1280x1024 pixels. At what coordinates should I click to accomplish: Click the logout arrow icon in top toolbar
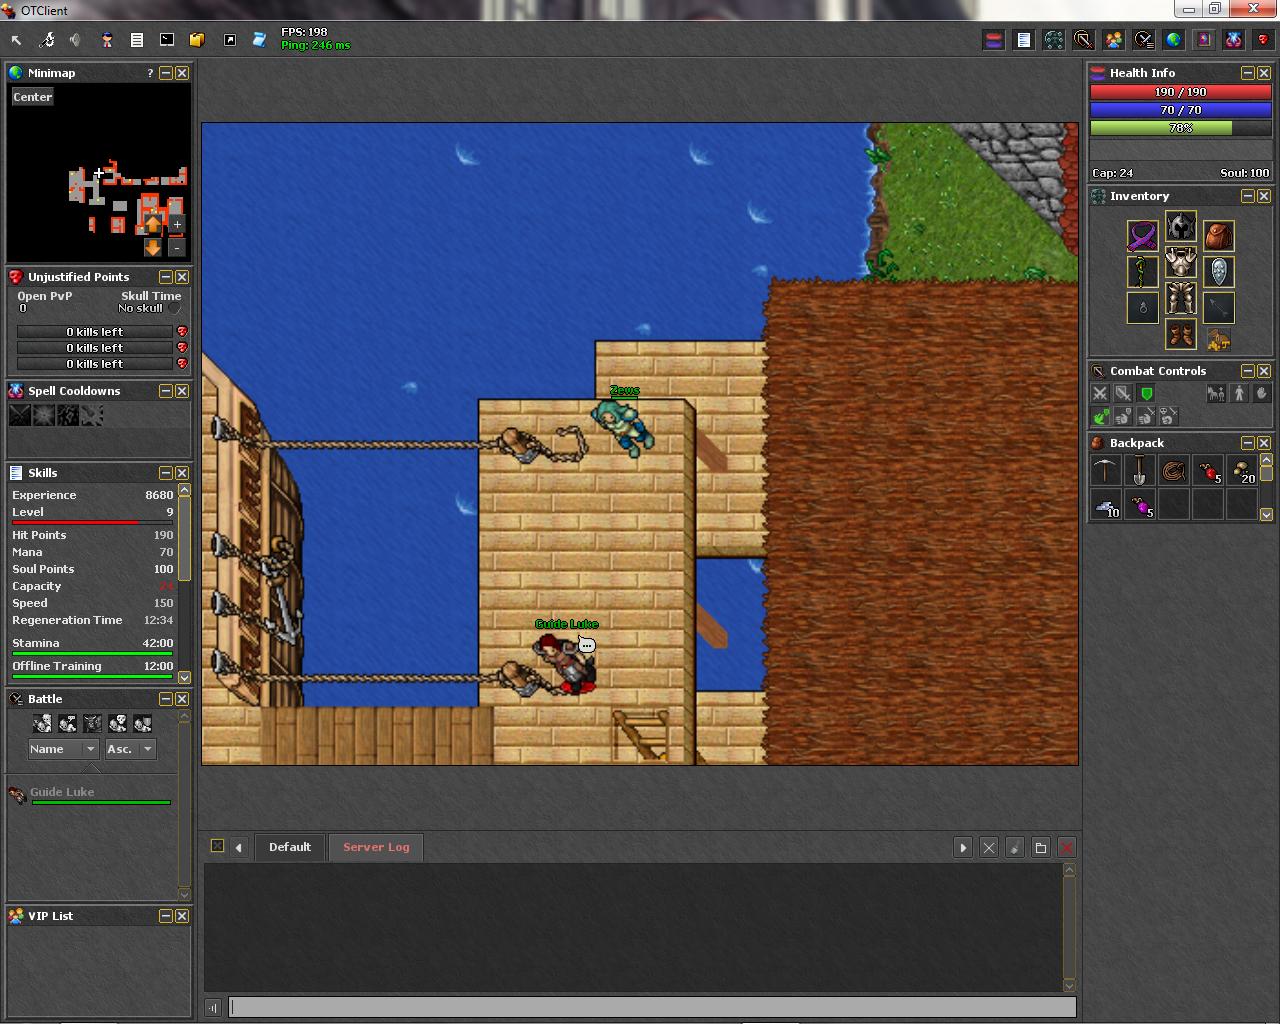point(17,40)
